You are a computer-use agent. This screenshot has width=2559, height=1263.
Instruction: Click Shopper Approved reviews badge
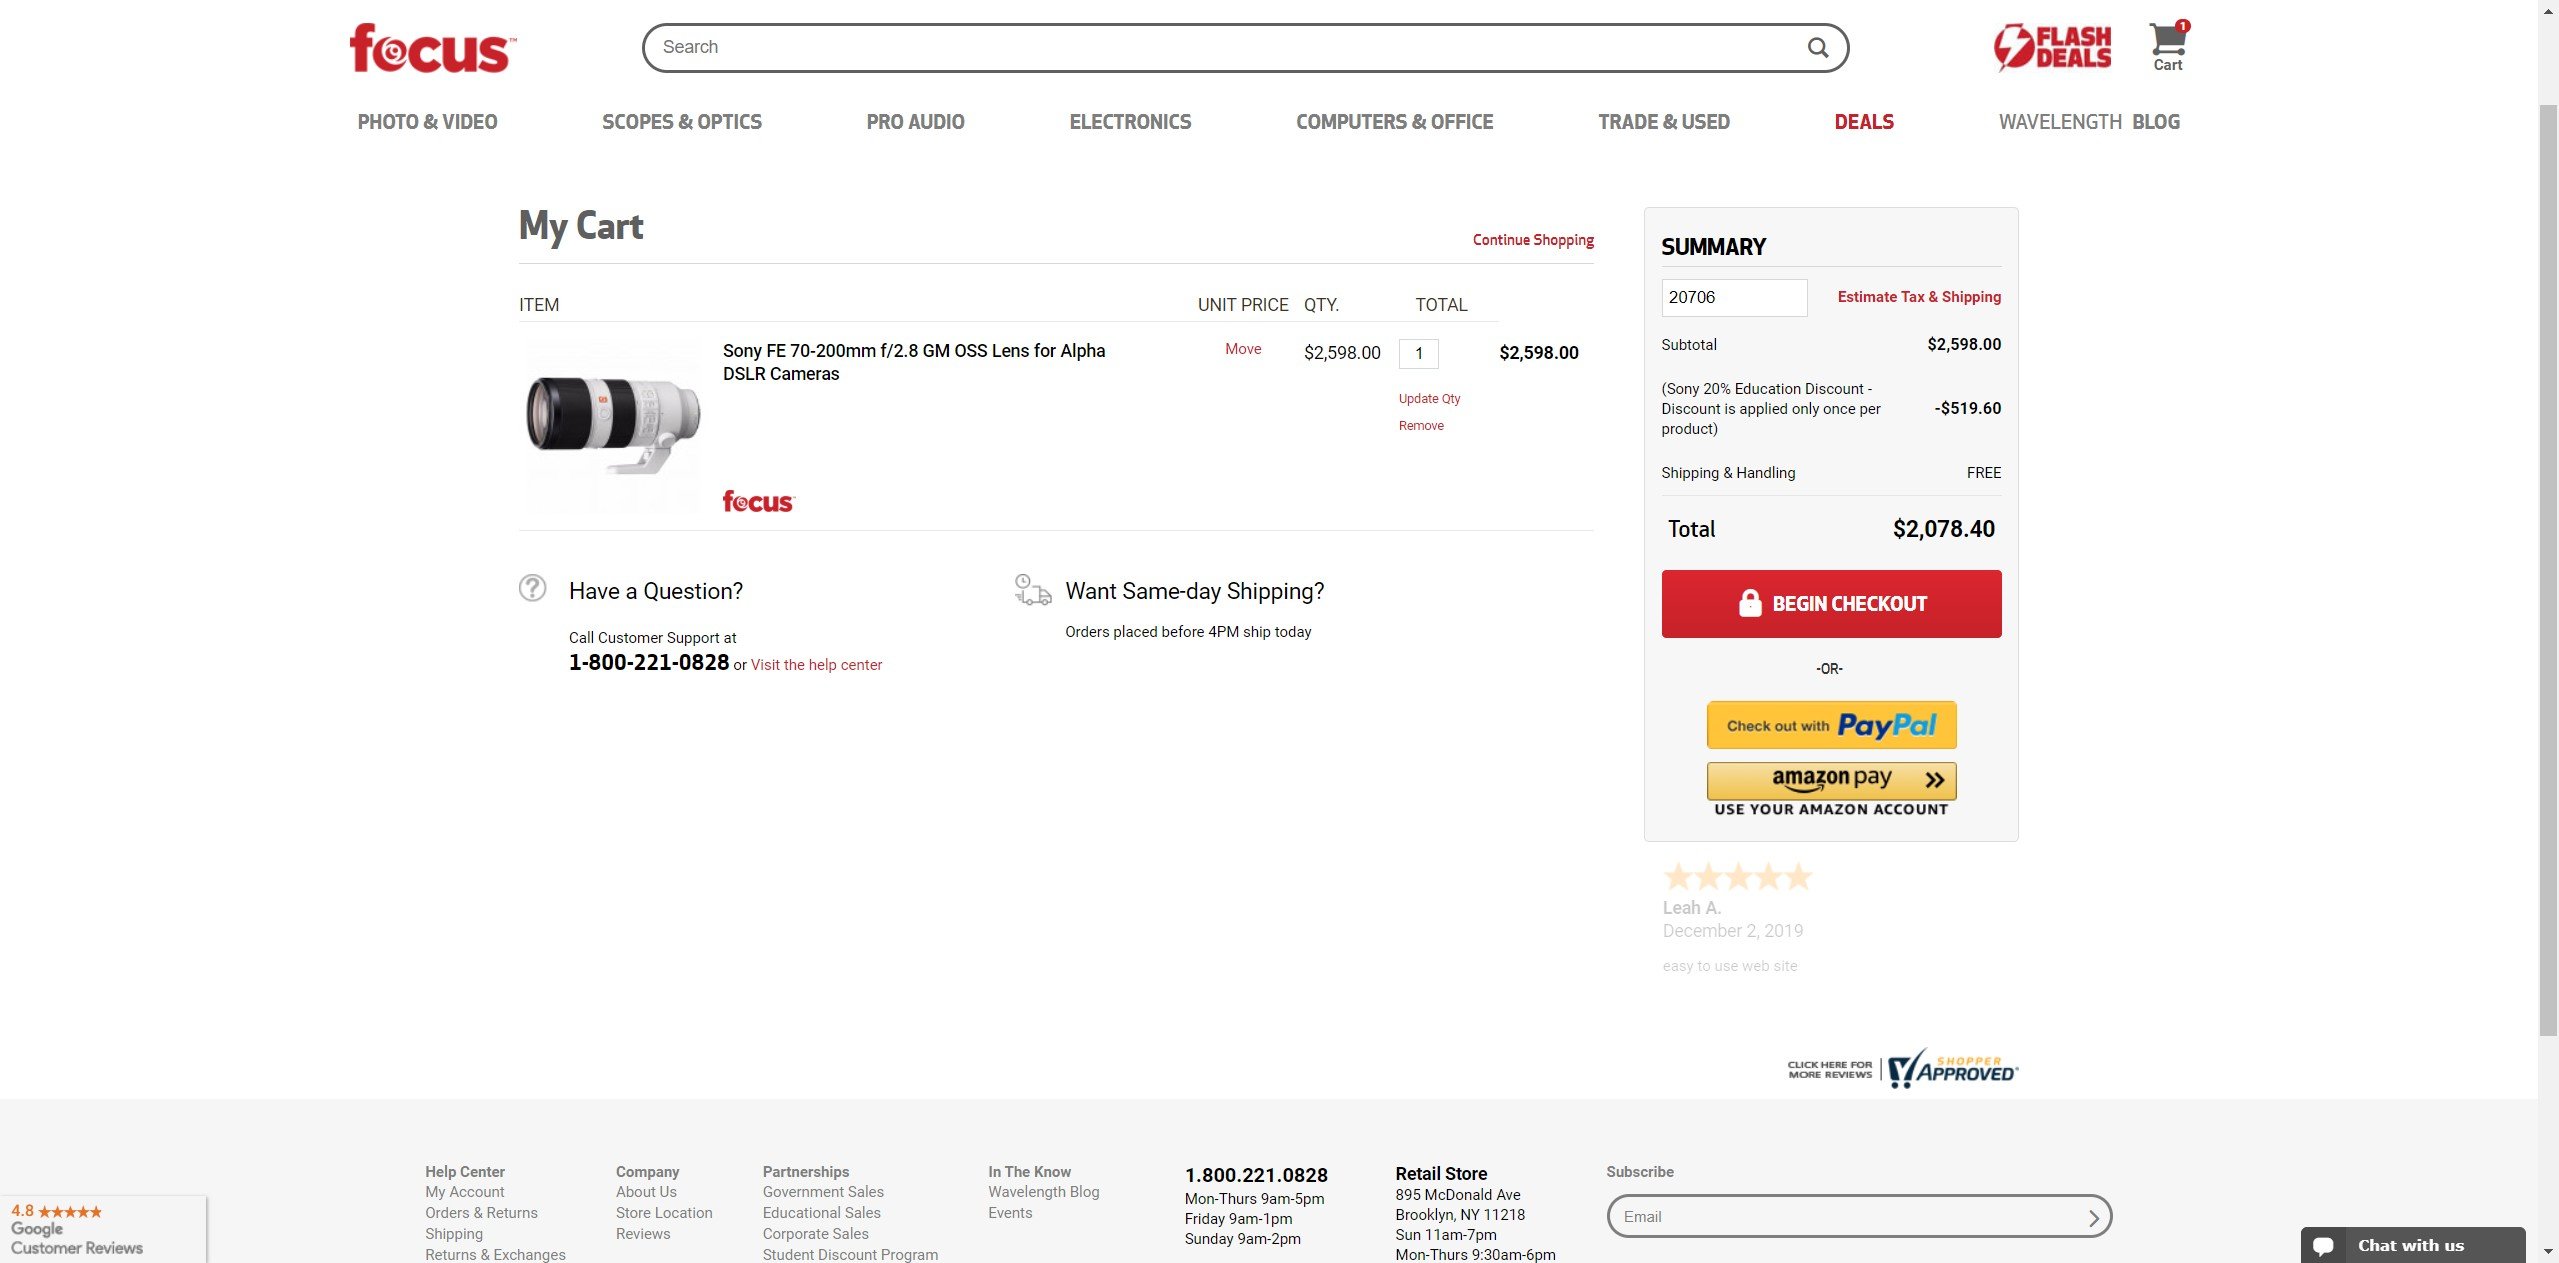coord(1902,1069)
